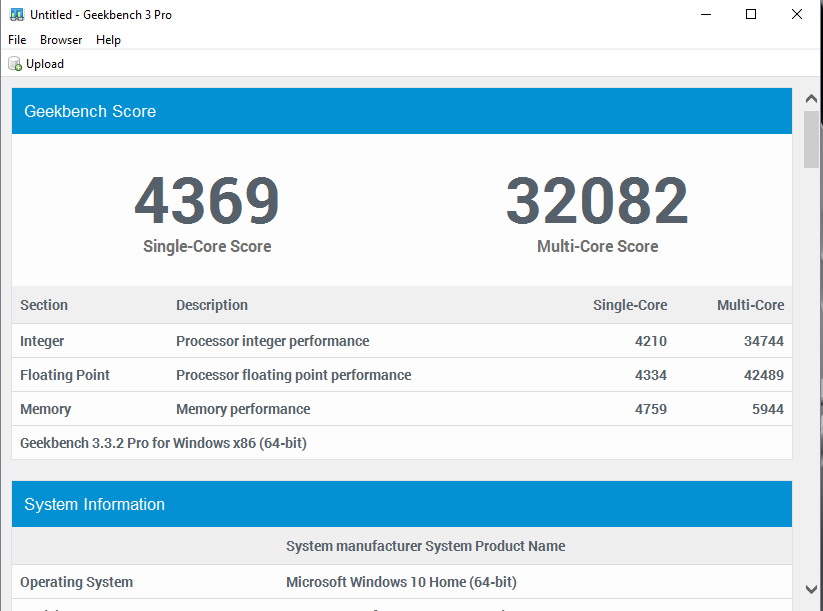Click the scrollbar up arrow

(x=811, y=99)
